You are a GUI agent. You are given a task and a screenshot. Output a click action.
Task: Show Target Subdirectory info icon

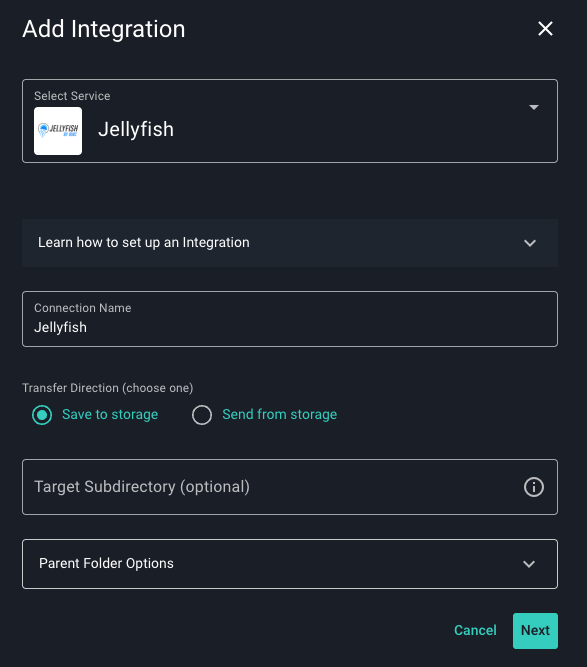click(x=533, y=487)
